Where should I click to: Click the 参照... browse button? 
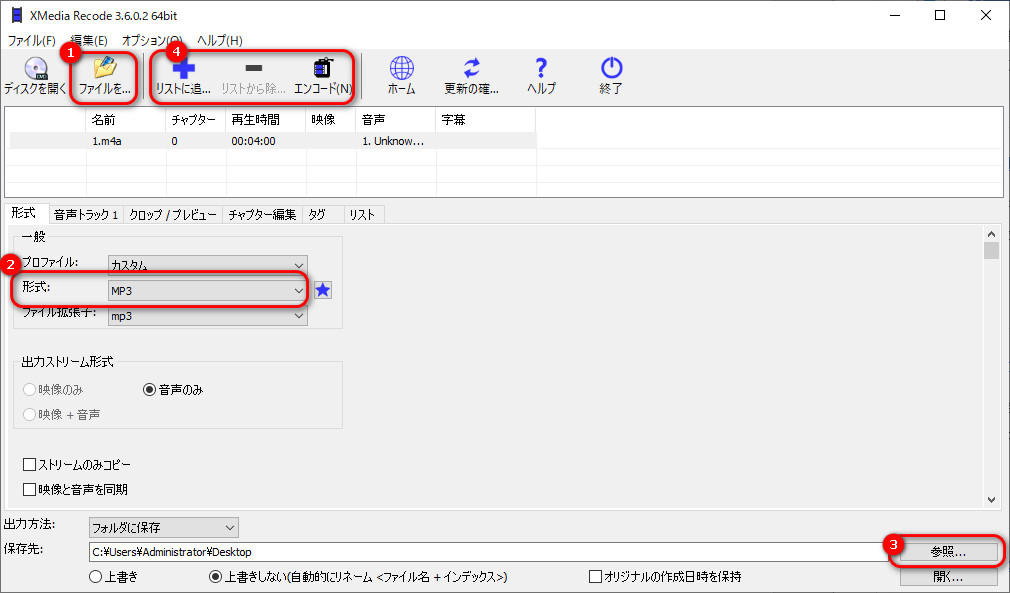coord(948,552)
